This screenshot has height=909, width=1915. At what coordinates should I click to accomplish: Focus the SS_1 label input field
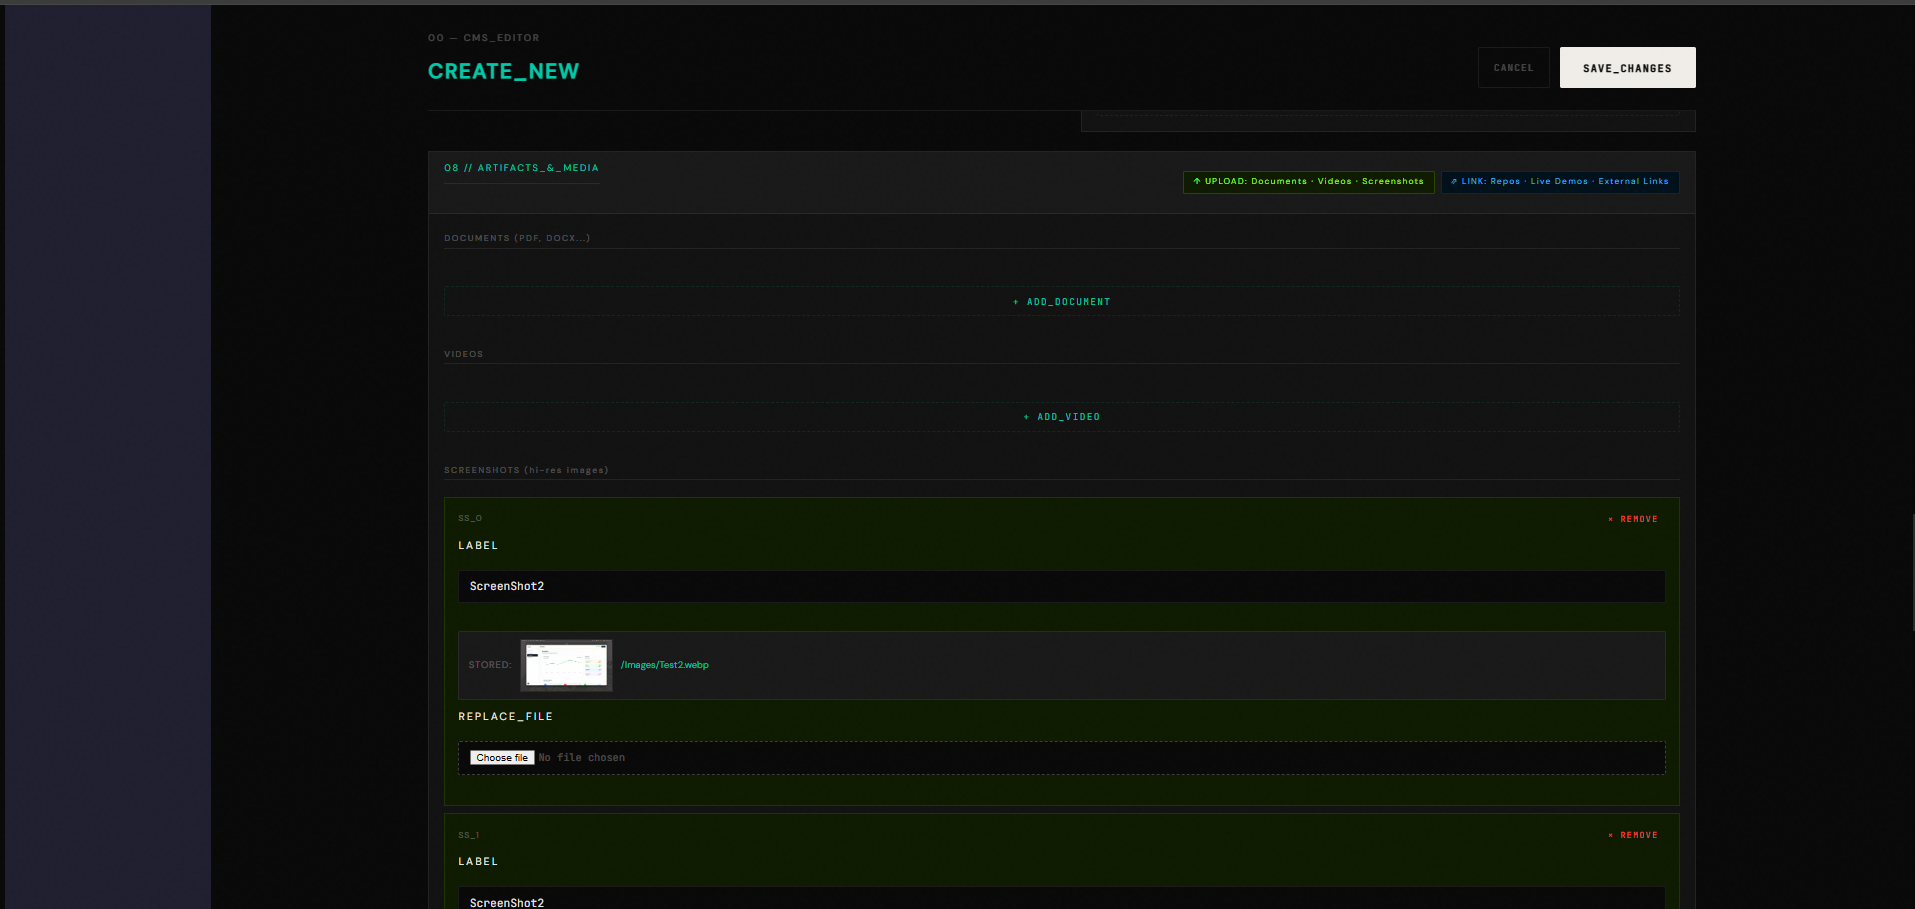(1060, 899)
